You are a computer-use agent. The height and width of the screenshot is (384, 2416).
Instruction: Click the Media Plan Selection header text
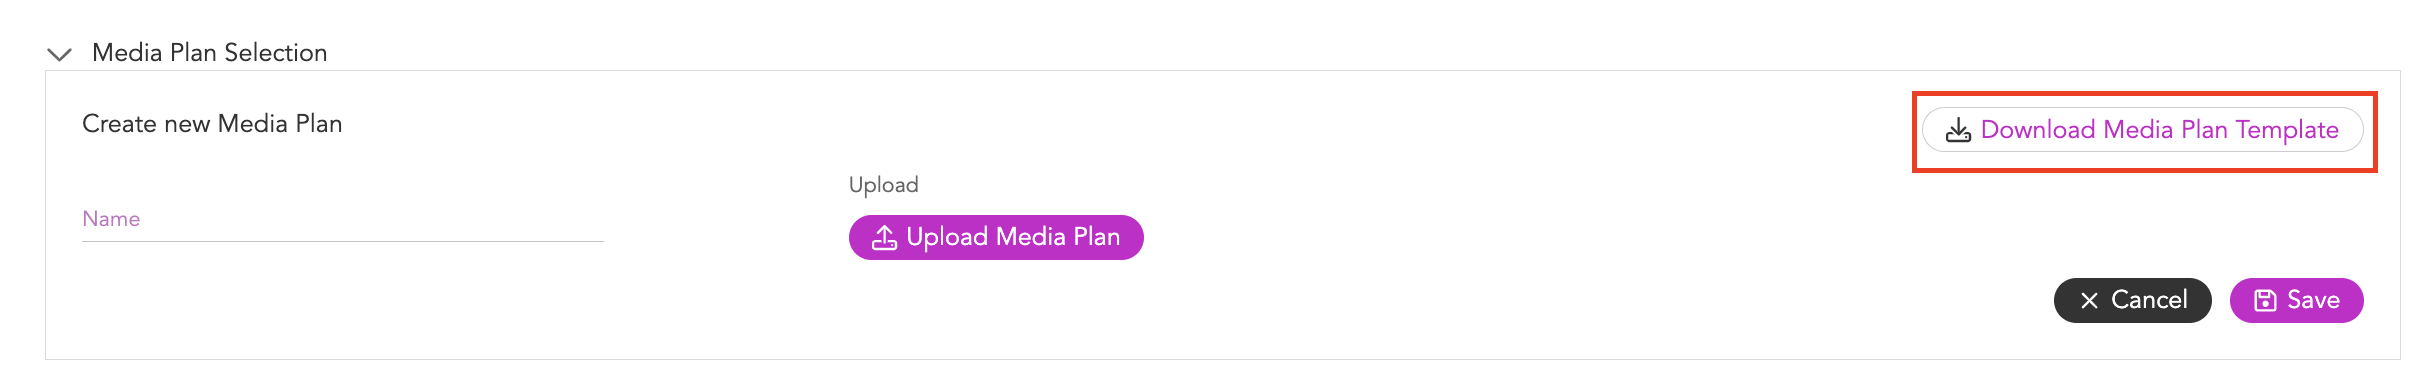click(x=210, y=53)
